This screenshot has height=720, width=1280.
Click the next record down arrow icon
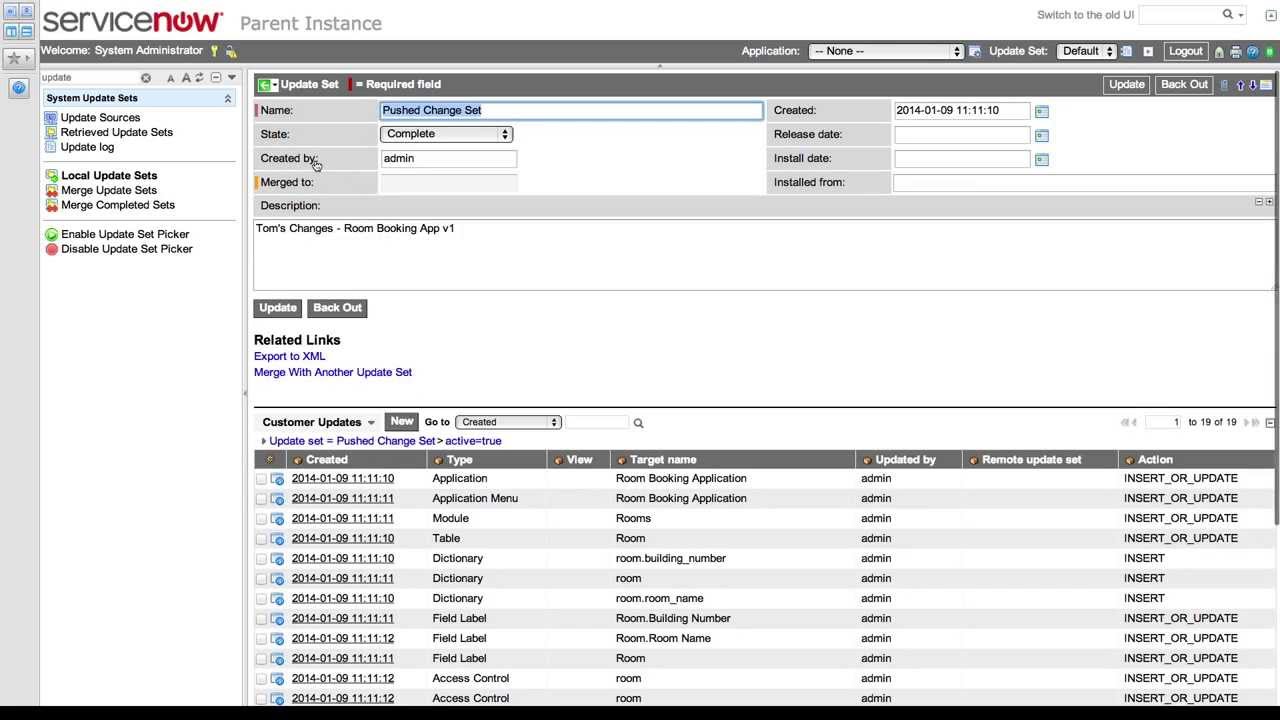[x=1253, y=85]
